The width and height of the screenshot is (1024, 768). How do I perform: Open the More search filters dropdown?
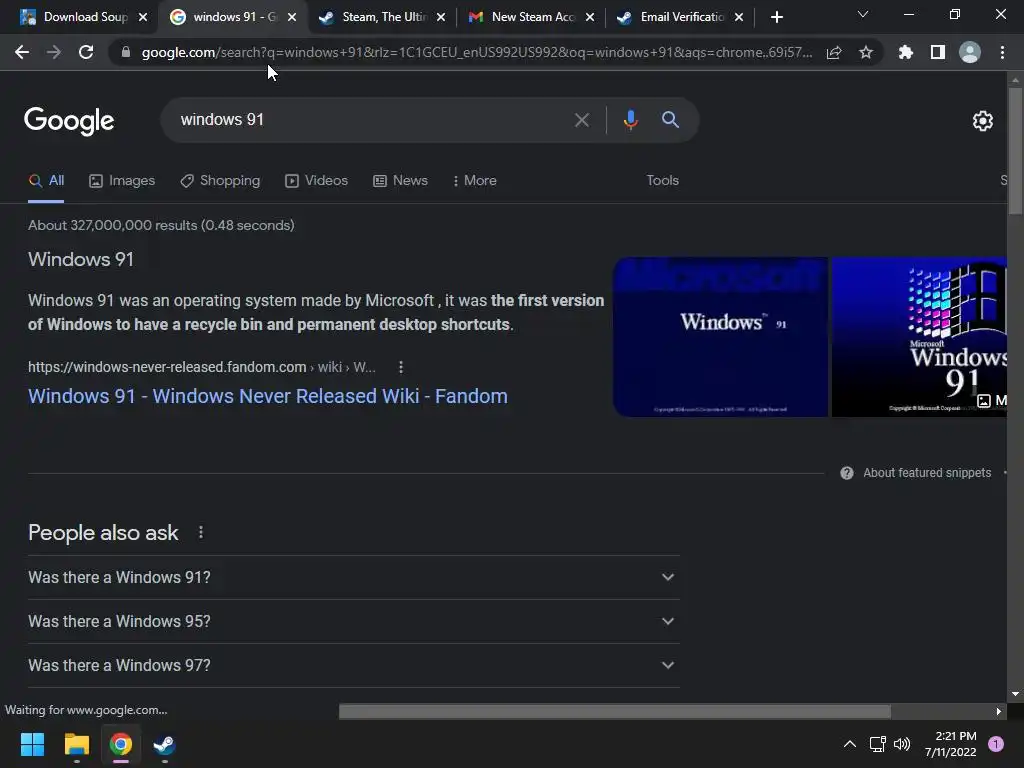tap(475, 180)
